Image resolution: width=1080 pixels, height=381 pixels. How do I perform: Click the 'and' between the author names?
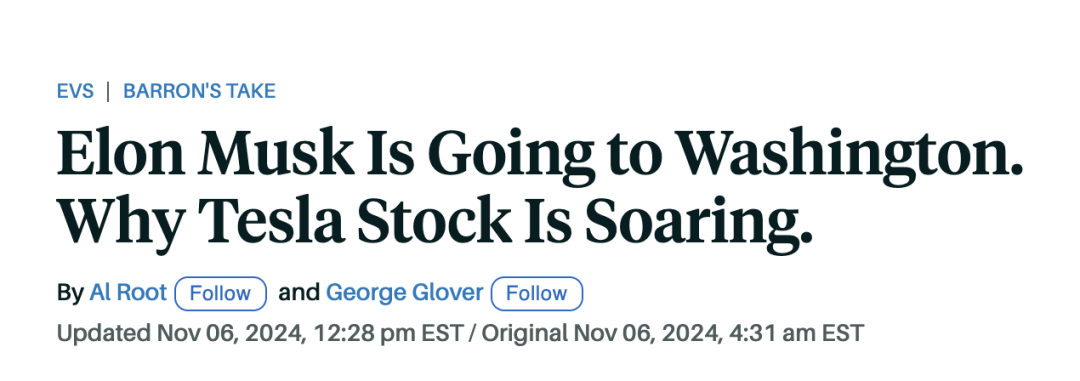click(x=299, y=292)
